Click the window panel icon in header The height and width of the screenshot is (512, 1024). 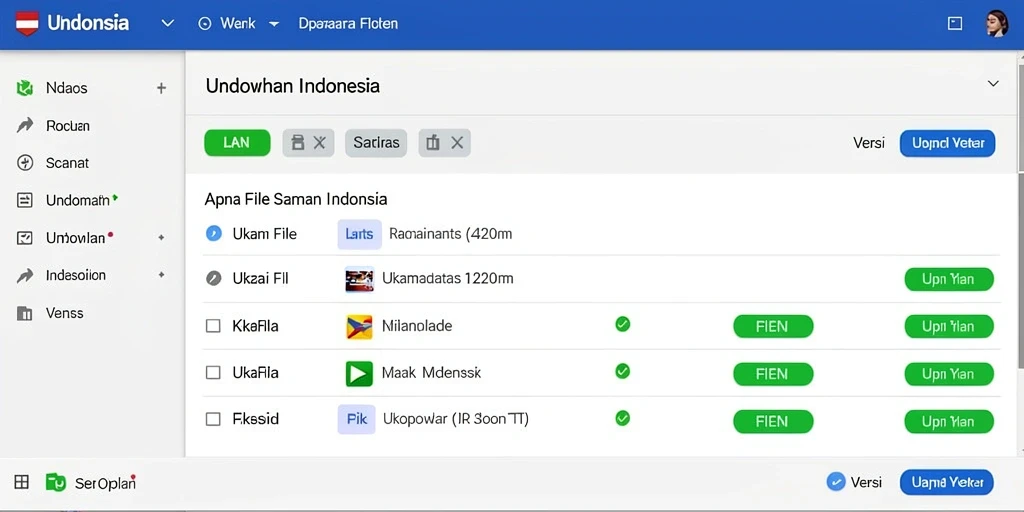[955, 24]
